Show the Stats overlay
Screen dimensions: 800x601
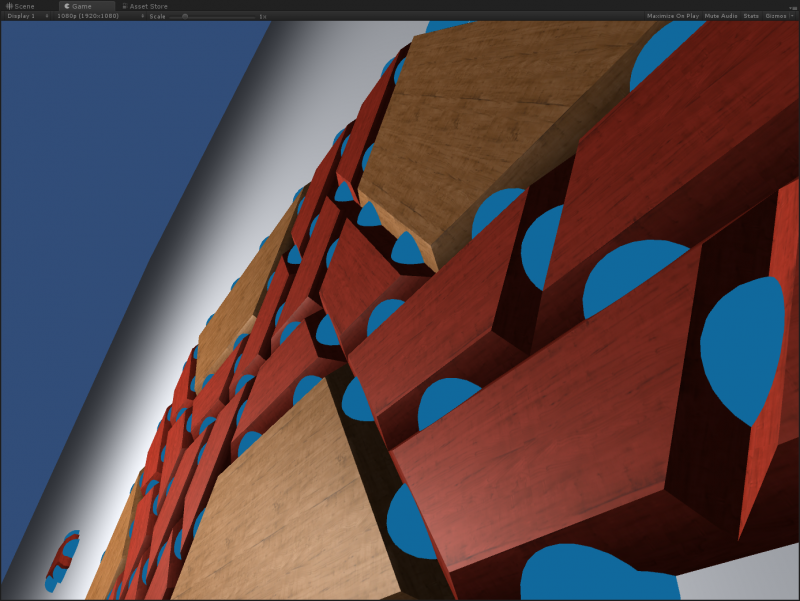coord(751,16)
